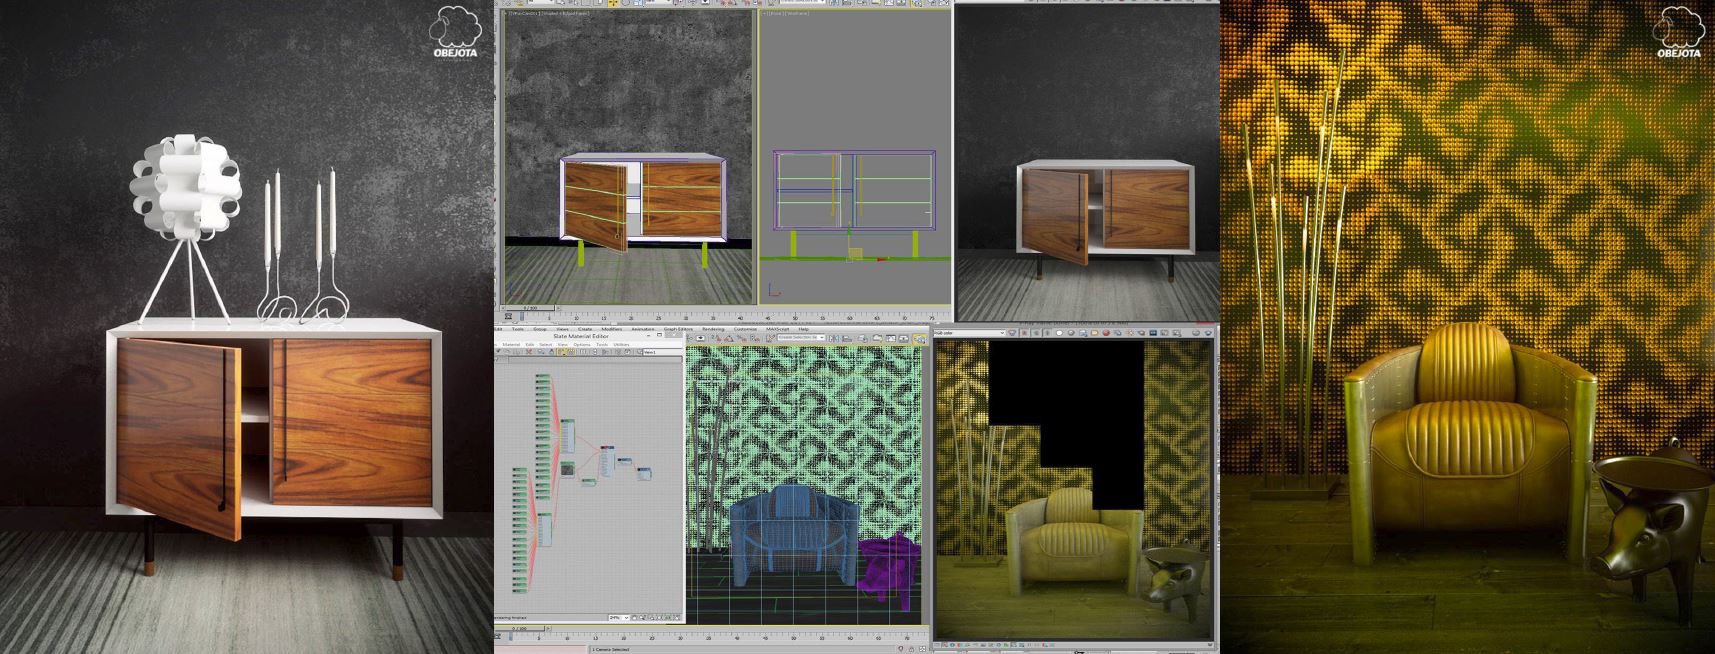Open the Graph Editors menu

pos(678,329)
